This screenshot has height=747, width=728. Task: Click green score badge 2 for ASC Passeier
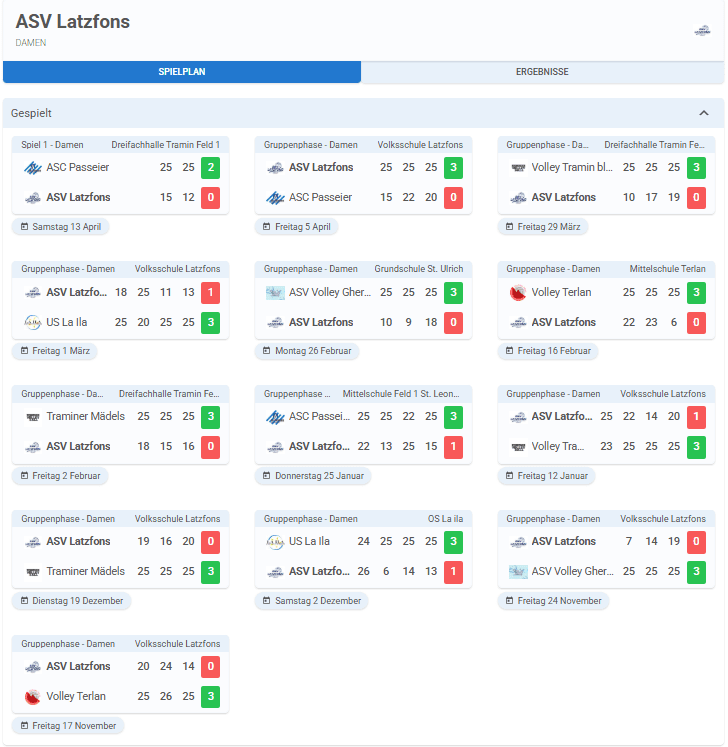click(210, 168)
